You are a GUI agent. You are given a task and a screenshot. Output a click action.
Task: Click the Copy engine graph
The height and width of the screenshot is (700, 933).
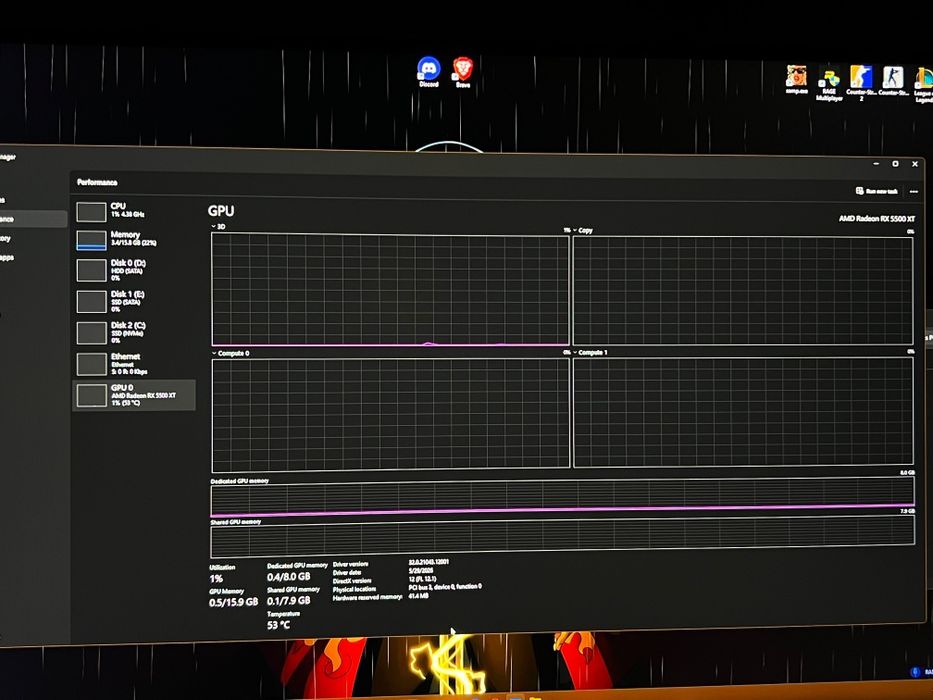[x=743, y=290]
